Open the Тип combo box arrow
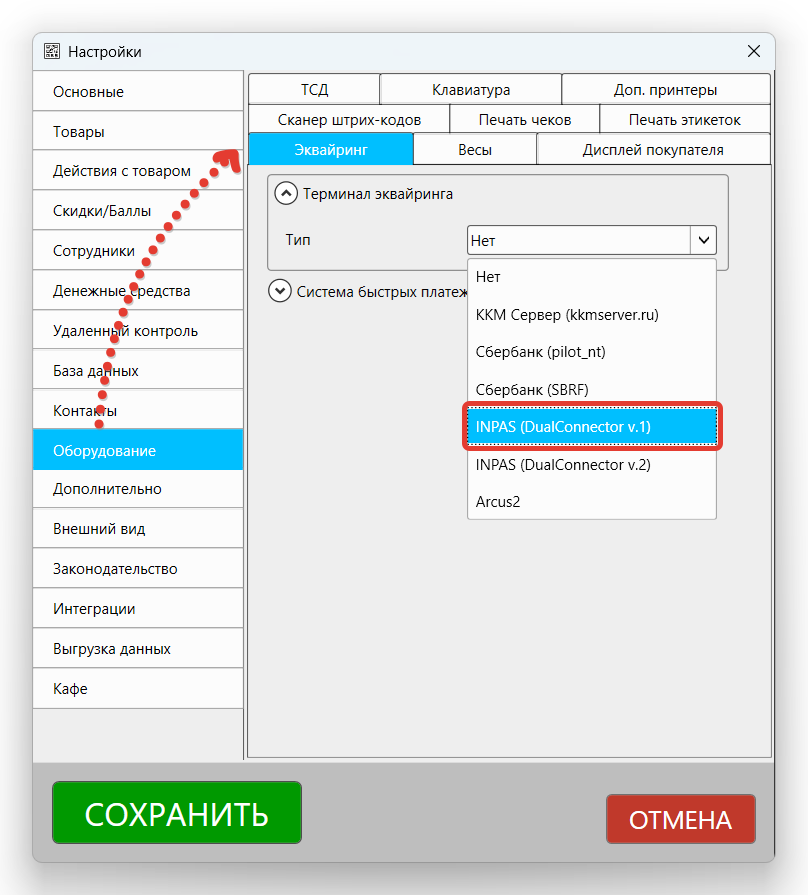The width and height of the screenshot is (808, 895). coord(703,240)
